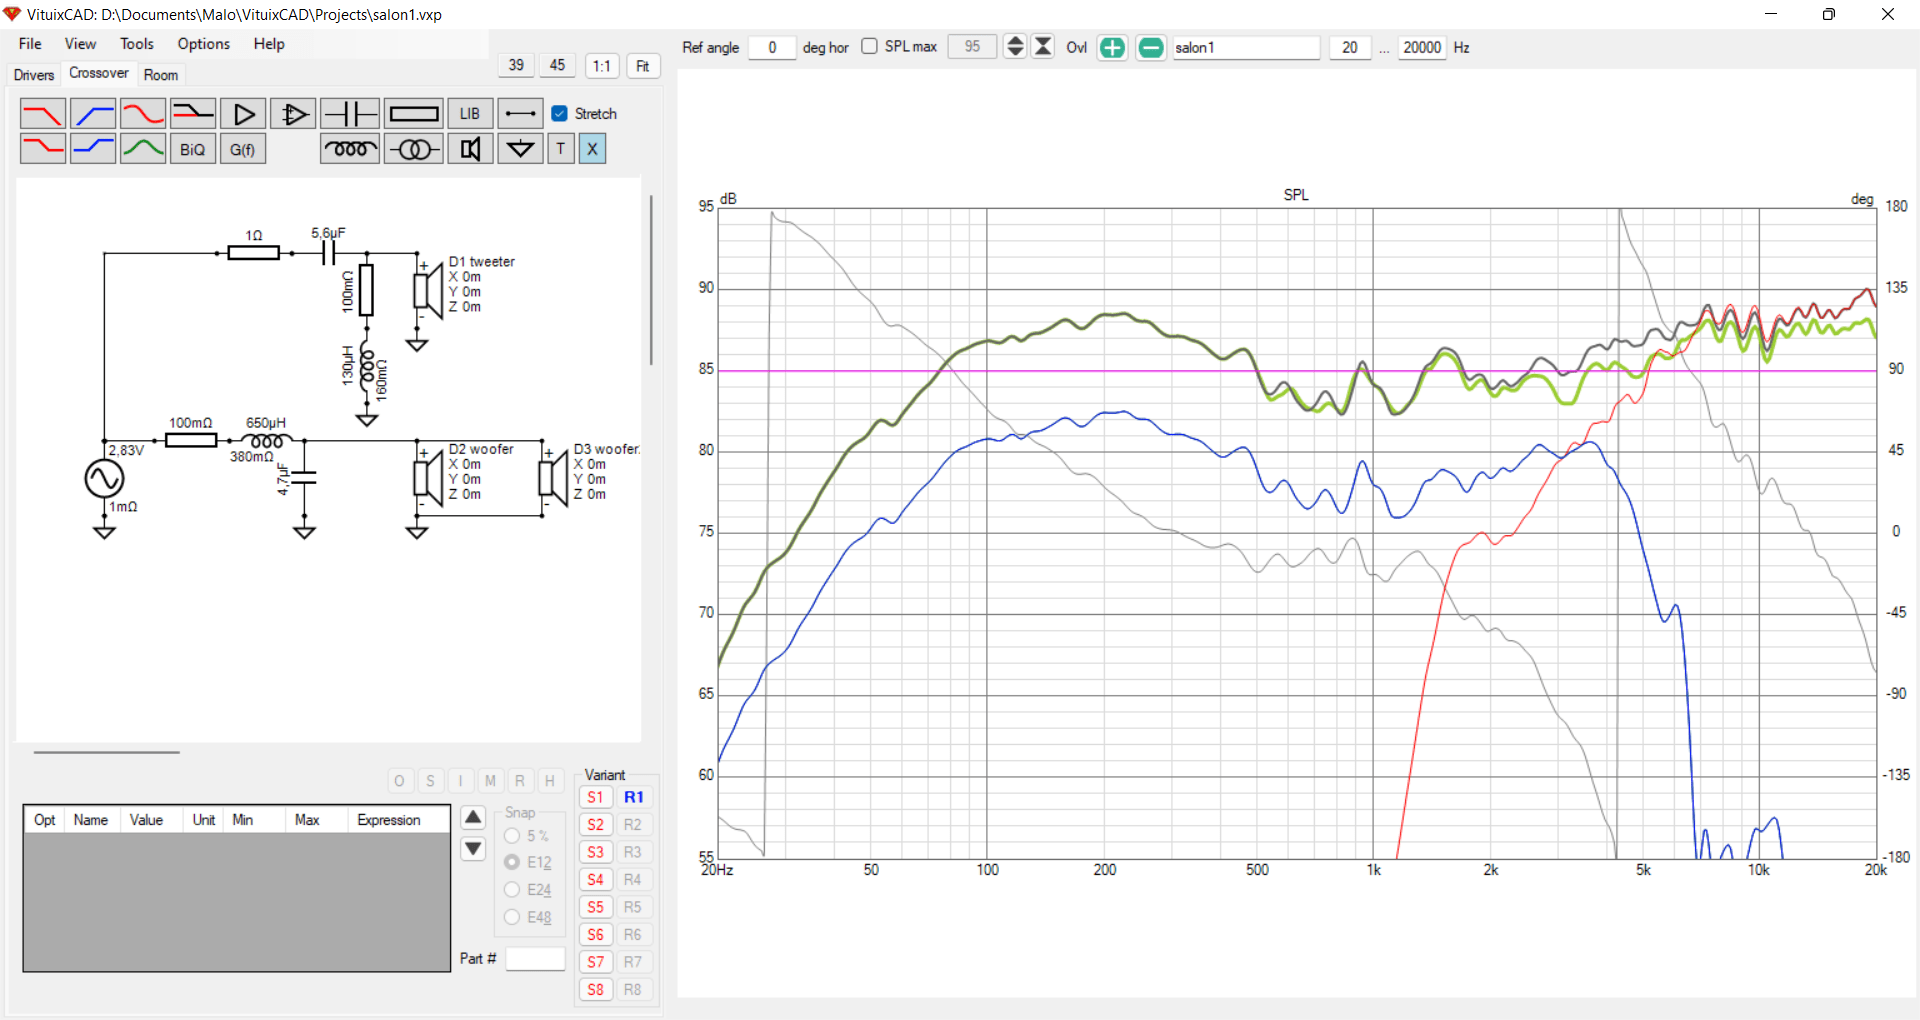Screen dimensions: 1920x1020
Task: Add a ground symbol component
Action: pos(520,149)
